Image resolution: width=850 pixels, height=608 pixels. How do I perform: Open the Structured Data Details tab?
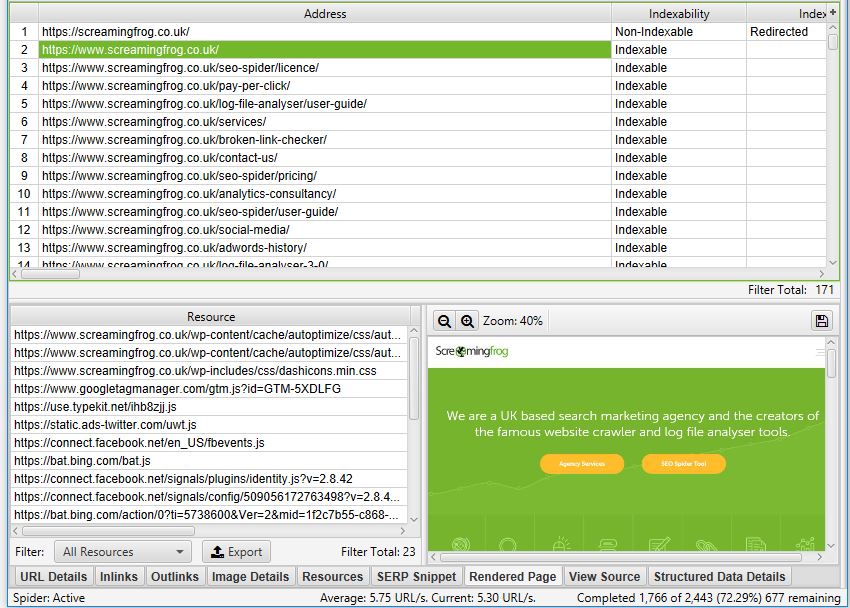tap(719, 577)
